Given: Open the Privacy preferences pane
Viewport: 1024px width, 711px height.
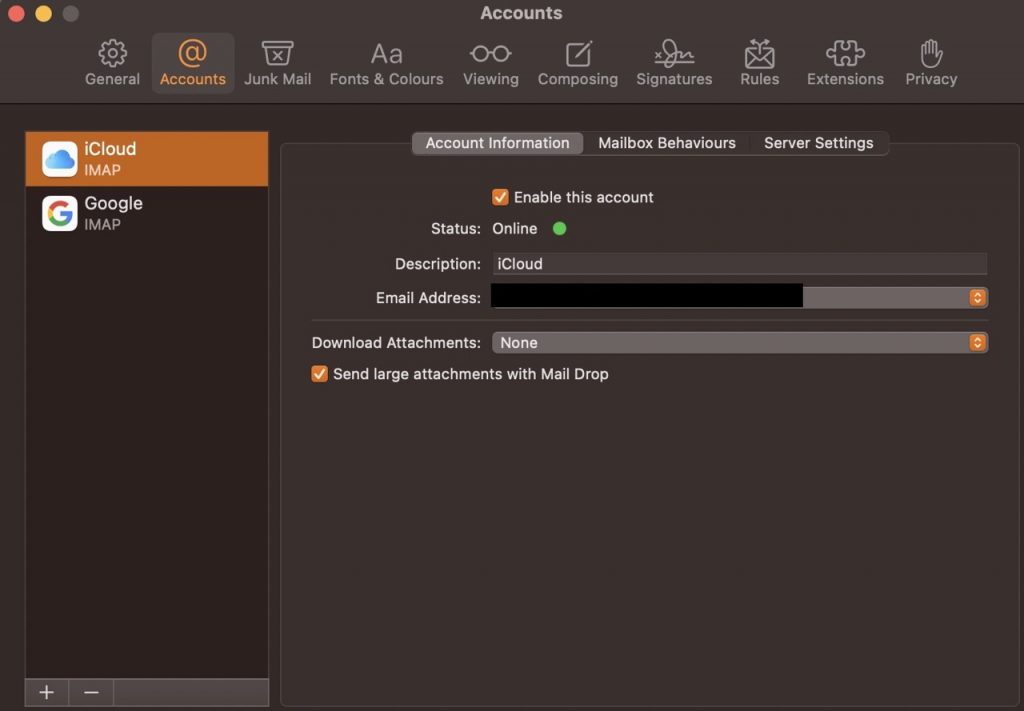Looking at the screenshot, I should tap(931, 63).
